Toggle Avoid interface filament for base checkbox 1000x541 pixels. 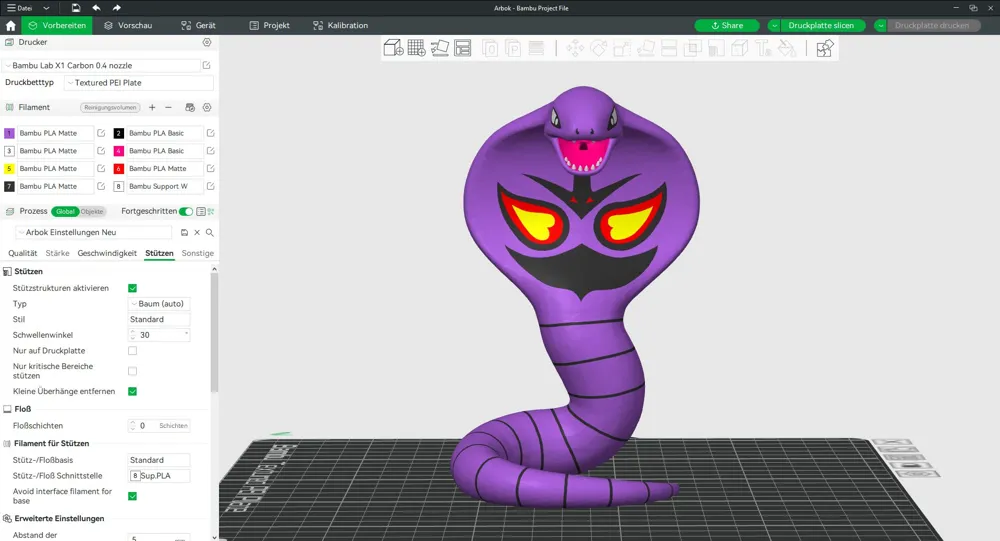pyautogui.click(x=133, y=496)
